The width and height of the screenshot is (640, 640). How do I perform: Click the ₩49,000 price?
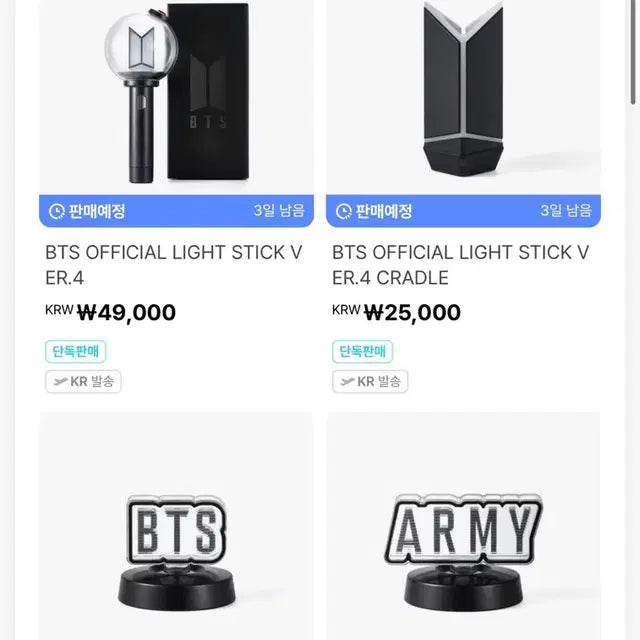point(126,313)
